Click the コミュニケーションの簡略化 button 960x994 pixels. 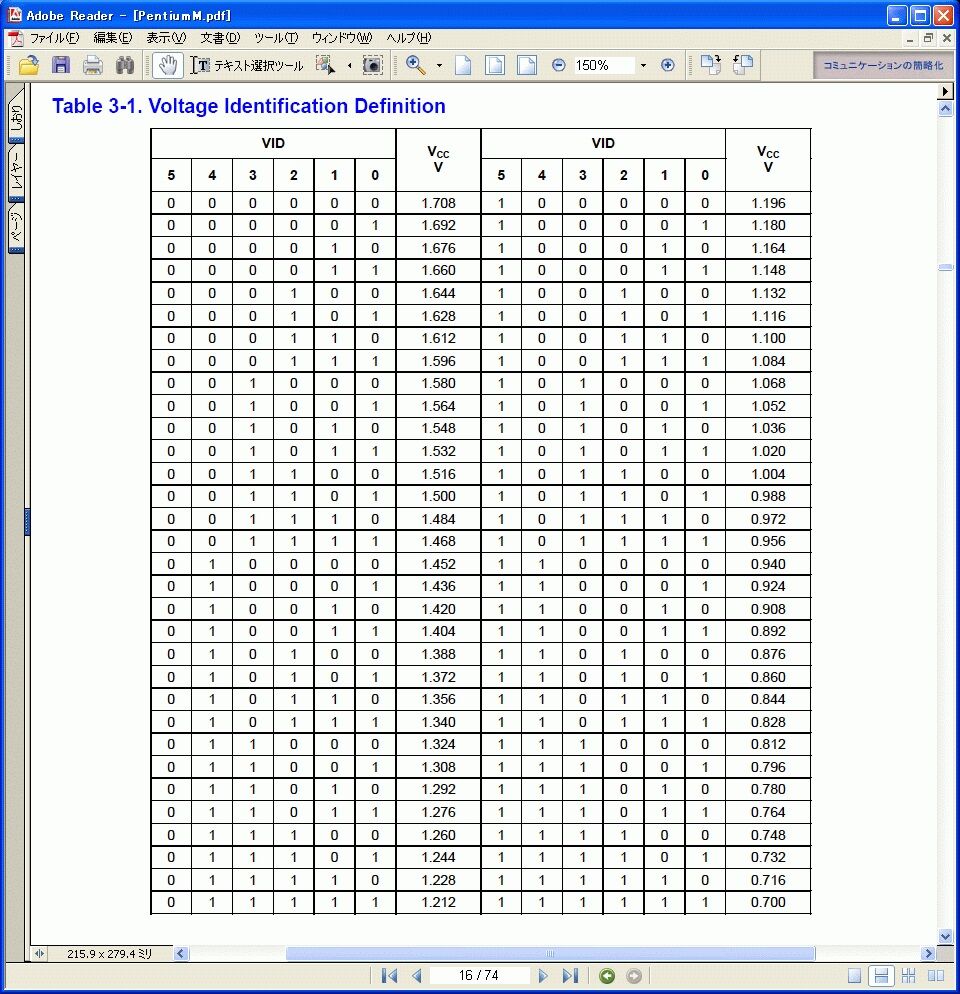(x=883, y=65)
